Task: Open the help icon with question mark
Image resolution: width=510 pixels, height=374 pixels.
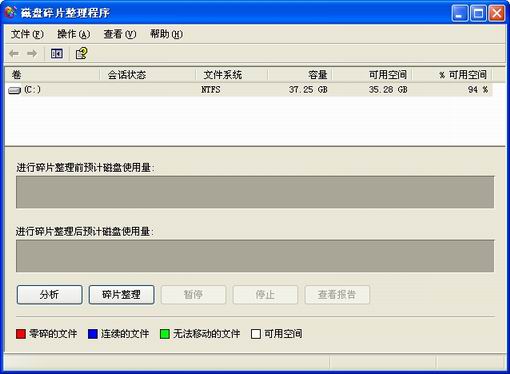Action: pyautogui.click(x=82, y=53)
